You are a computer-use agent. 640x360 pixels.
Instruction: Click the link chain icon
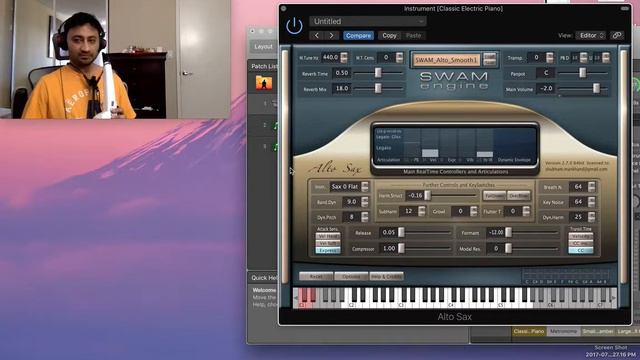[x=617, y=36]
